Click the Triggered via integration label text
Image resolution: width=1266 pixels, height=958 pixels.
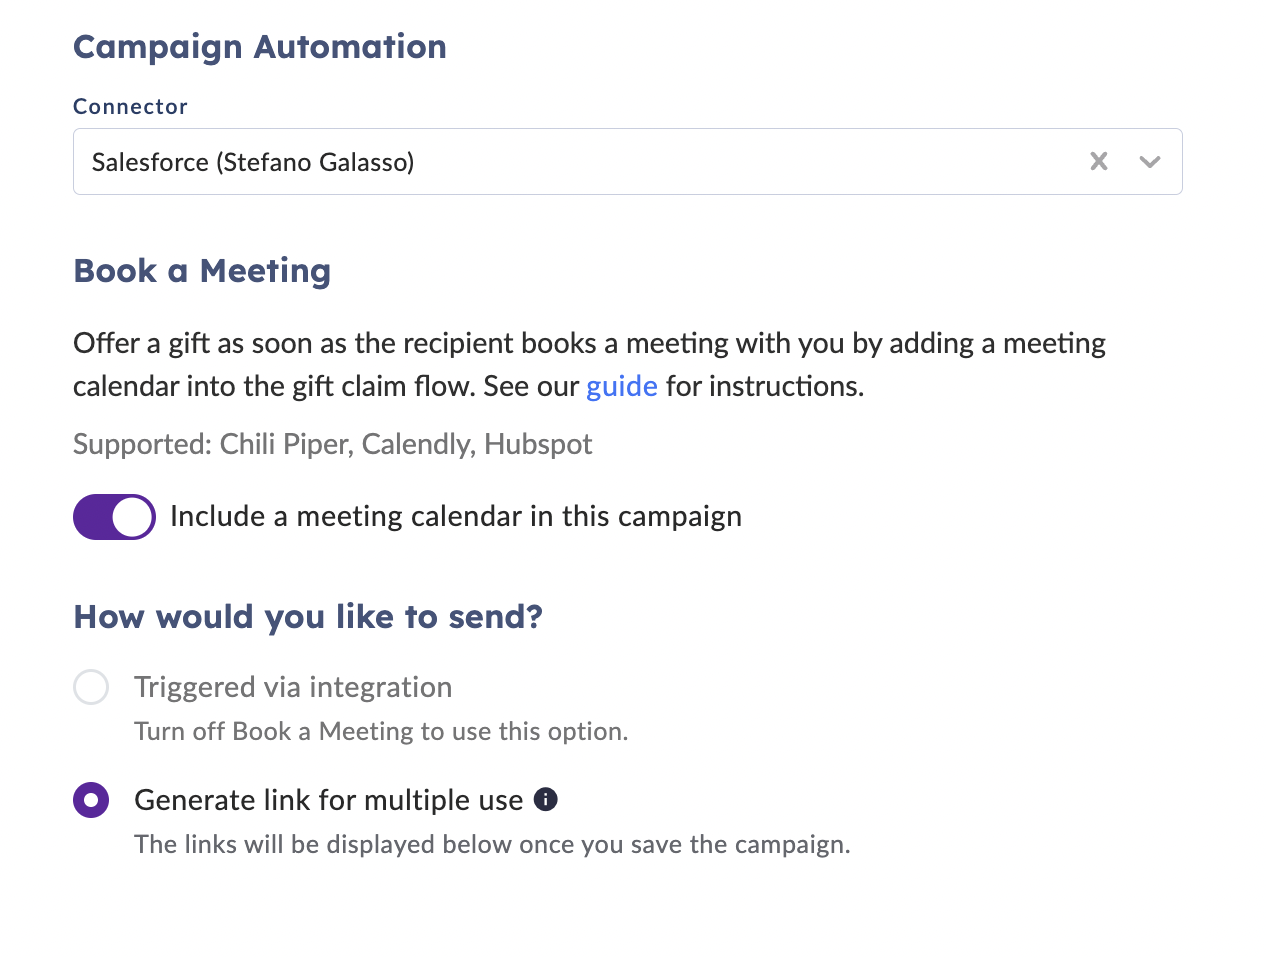[293, 687]
